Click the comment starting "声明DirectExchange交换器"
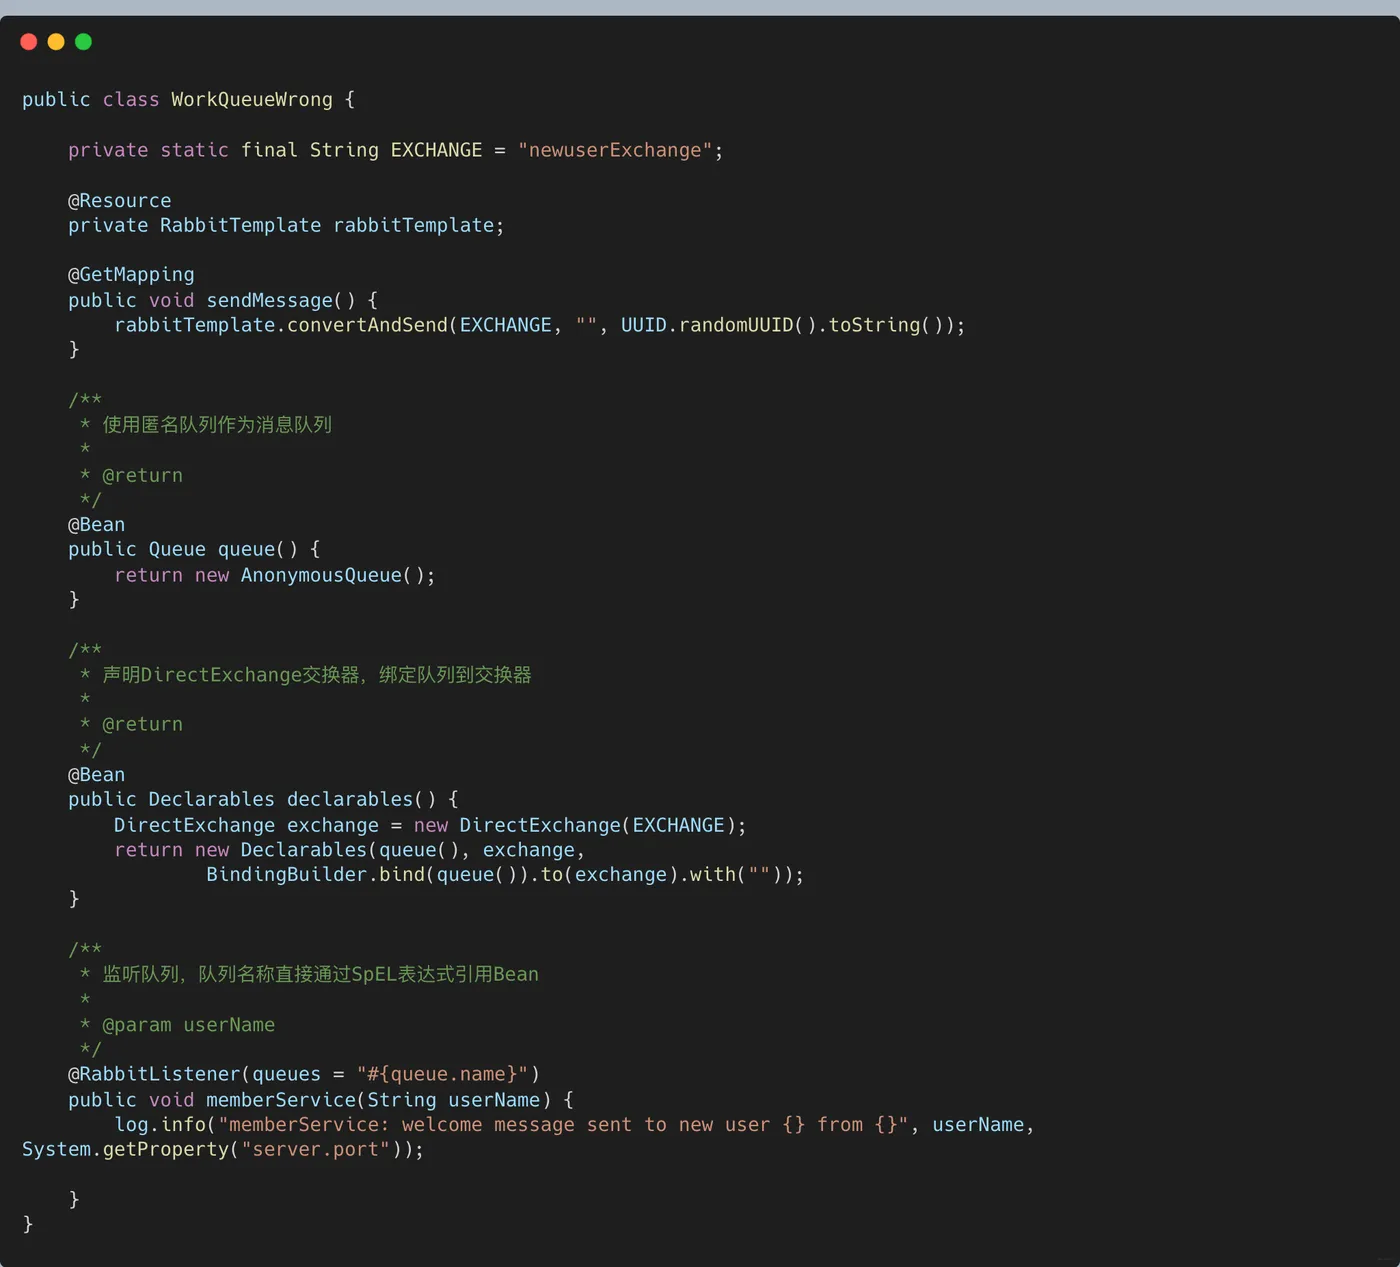 (317, 675)
